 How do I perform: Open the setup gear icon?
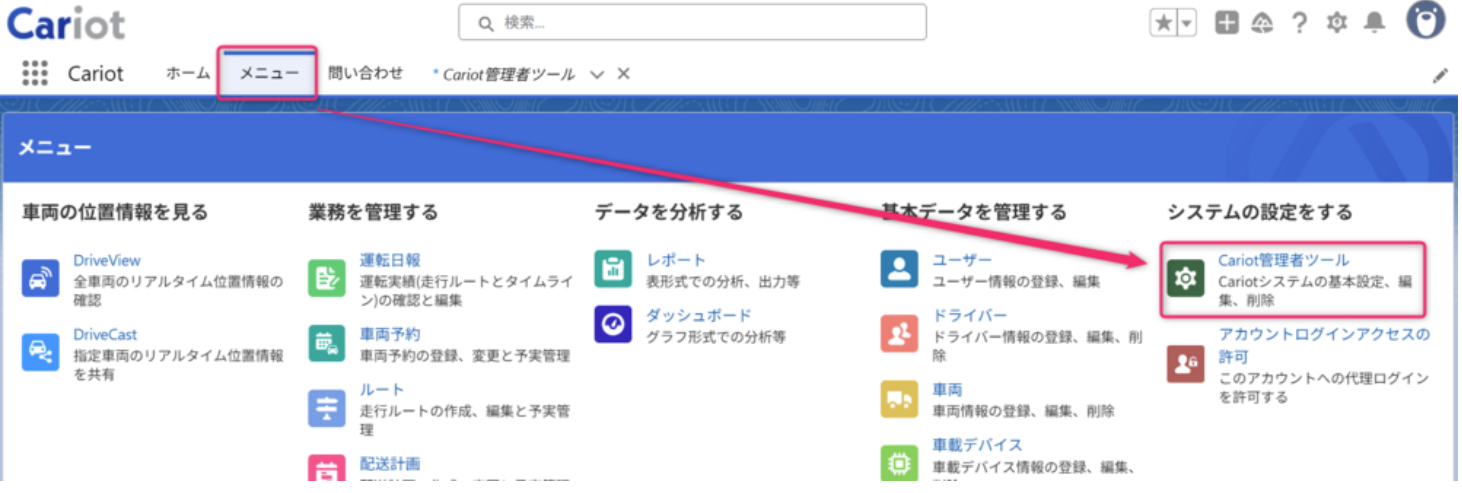pos(1337,23)
